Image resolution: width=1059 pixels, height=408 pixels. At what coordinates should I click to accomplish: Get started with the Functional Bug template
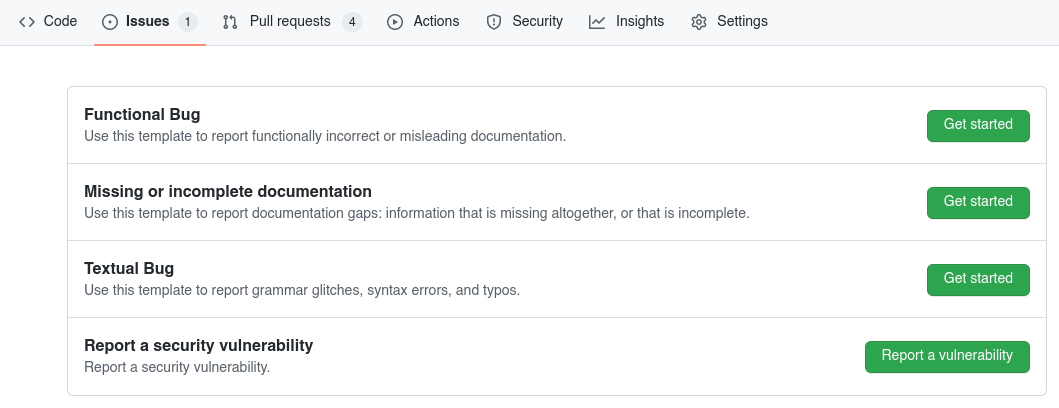(978, 125)
